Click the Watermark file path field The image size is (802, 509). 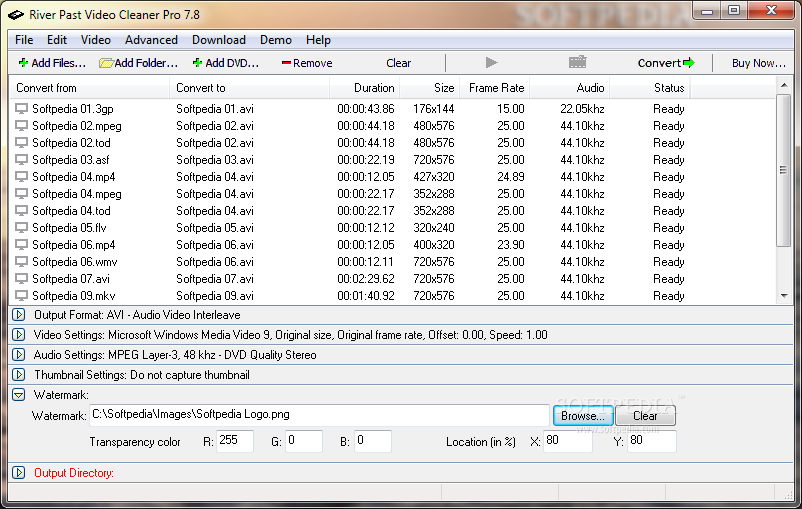tap(319, 415)
